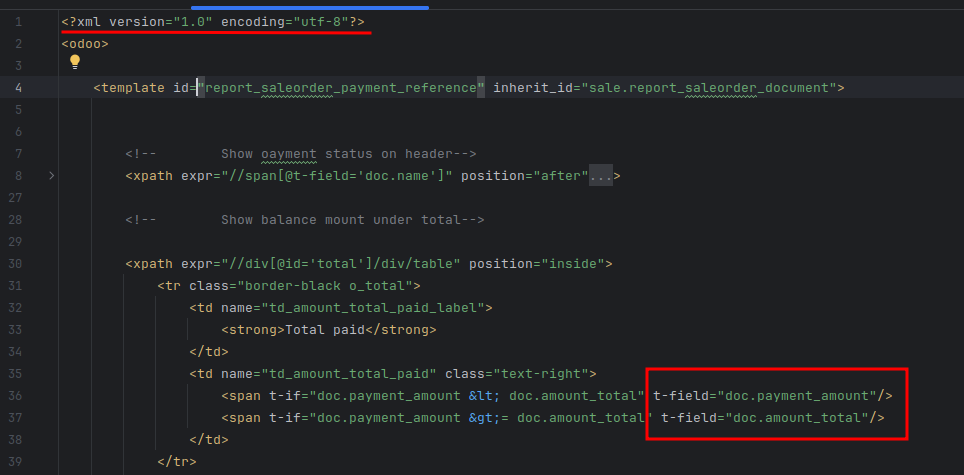This screenshot has width=964, height=475.
Task: Click the class="text-right" attribute
Action: pyautogui.click(x=517, y=374)
